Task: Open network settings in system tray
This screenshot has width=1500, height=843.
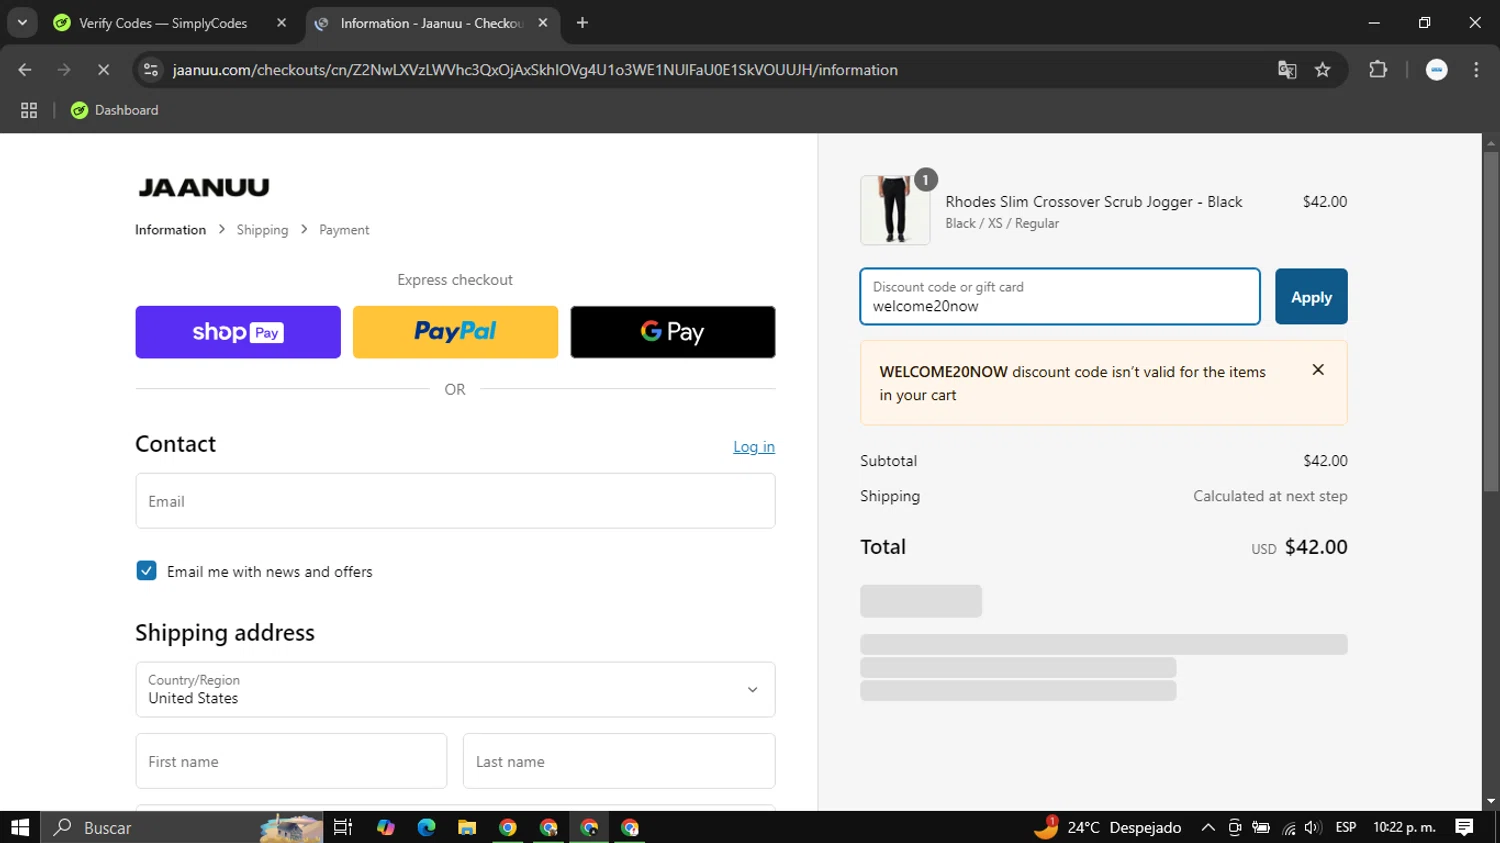Action: [1289, 827]
